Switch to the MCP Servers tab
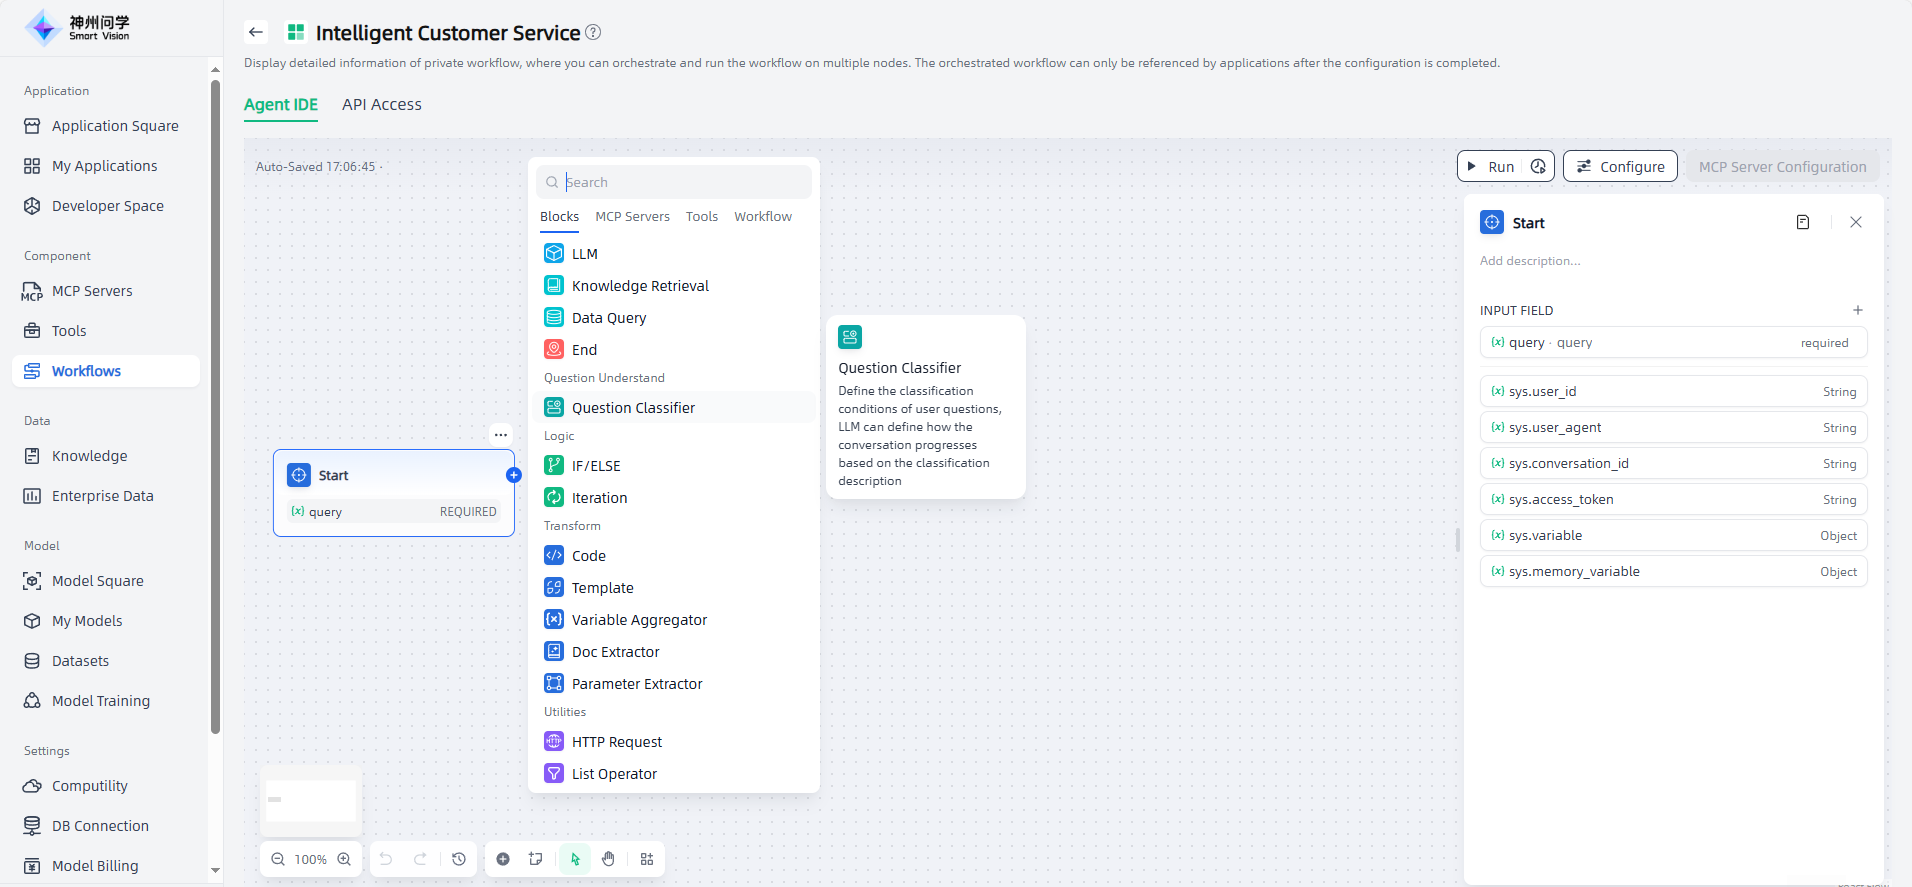 point(632,217)
